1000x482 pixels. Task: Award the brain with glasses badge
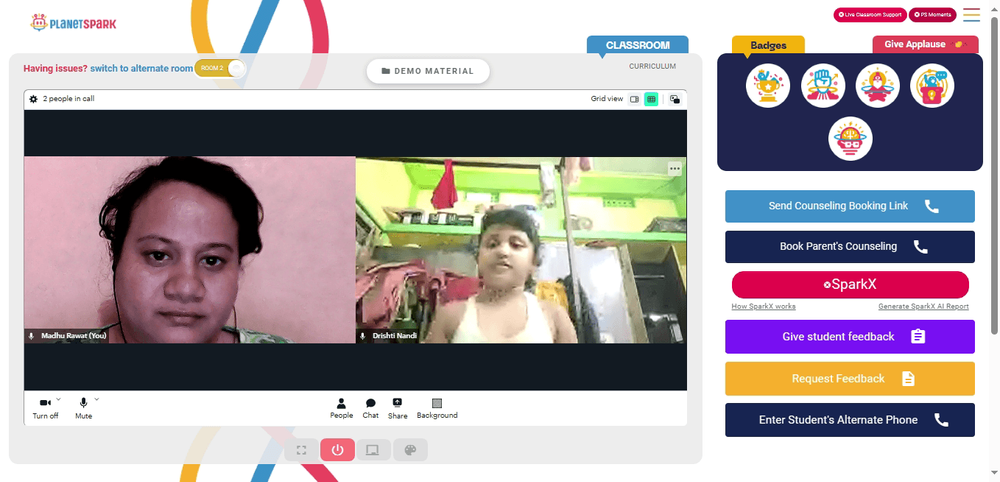851,138
